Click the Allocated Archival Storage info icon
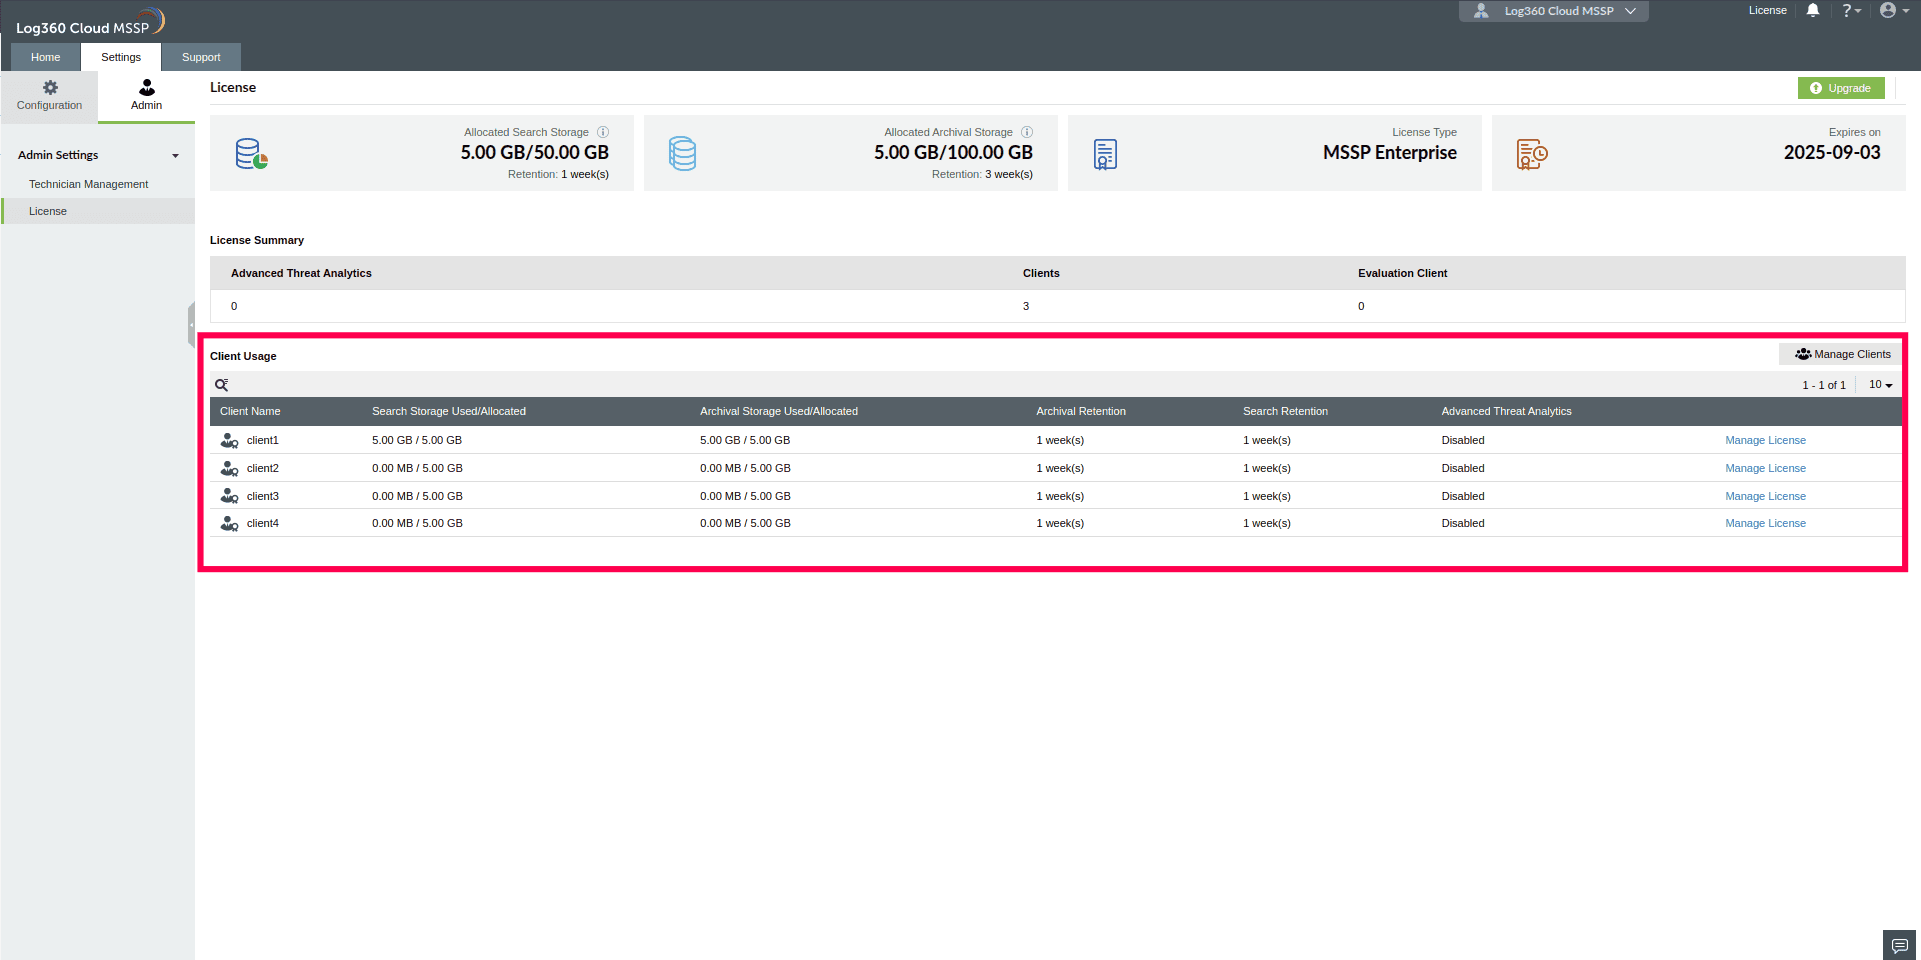The width and height of the screenshot is (1921, 960). point(1027,132)
